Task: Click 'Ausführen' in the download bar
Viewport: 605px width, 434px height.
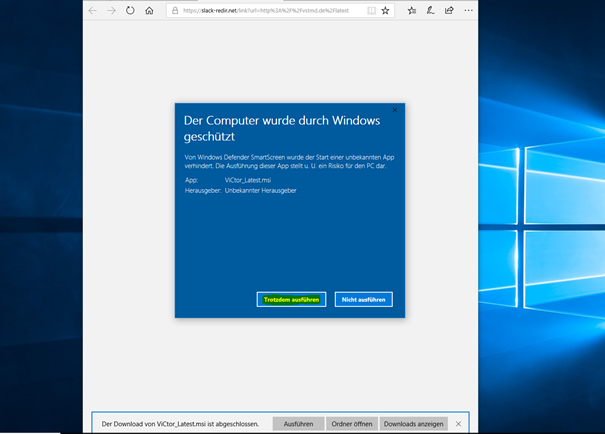Action: click(x=299, y=424)
